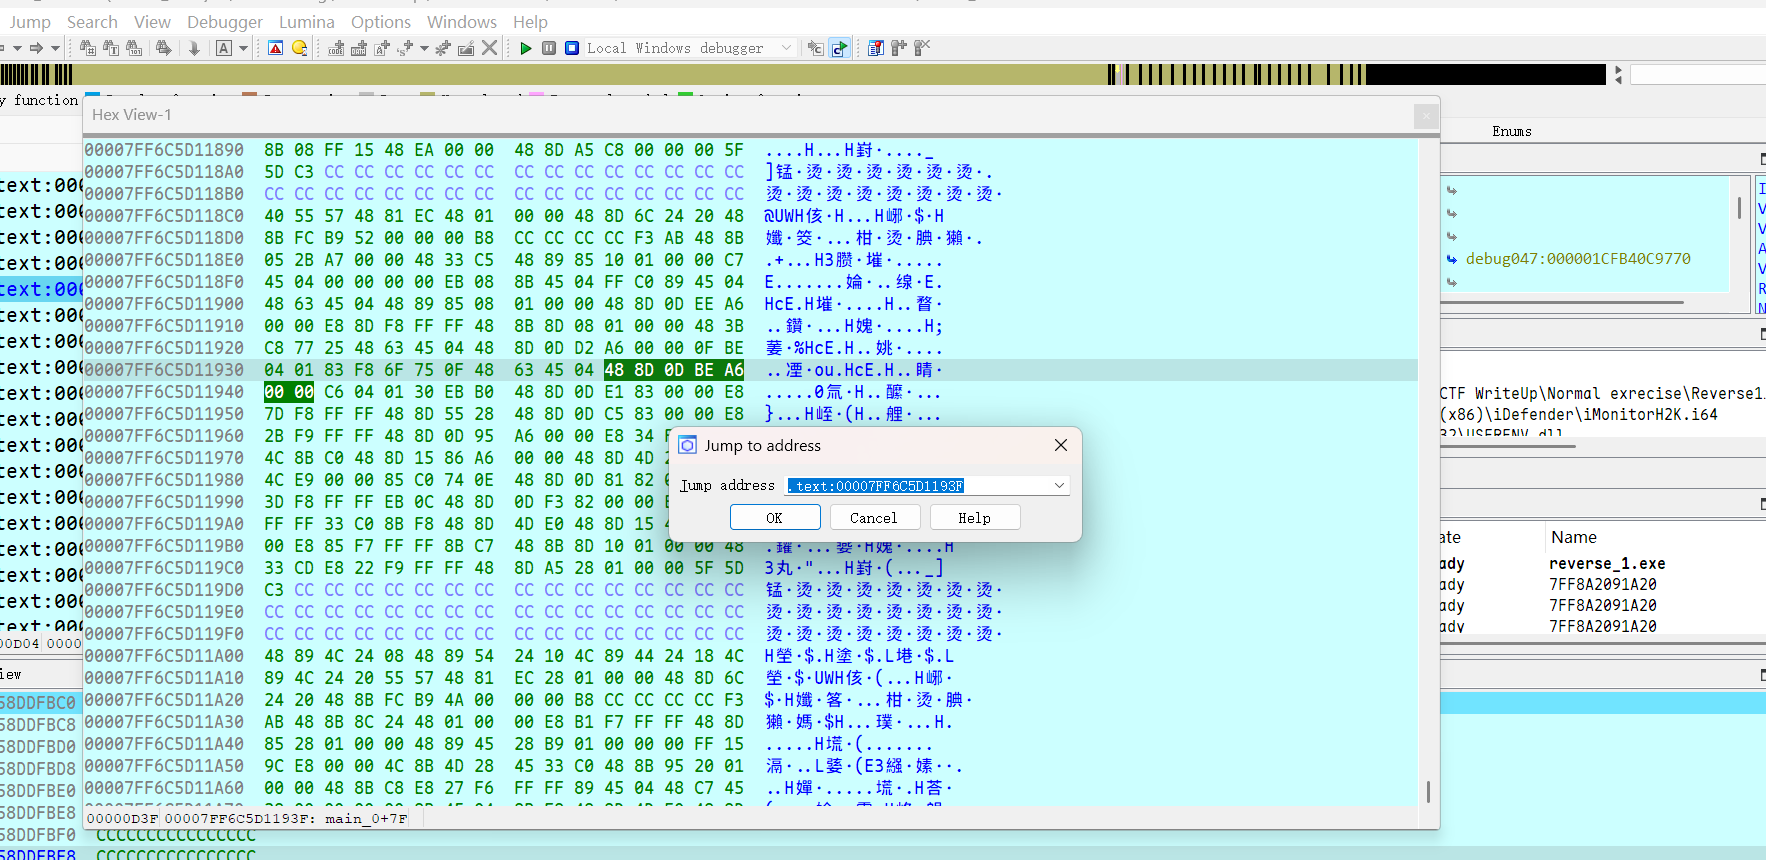The width and height of the screenshot is (1766, 860).
Task: Click the convert to data icon
Action: [x=359, y=48]
